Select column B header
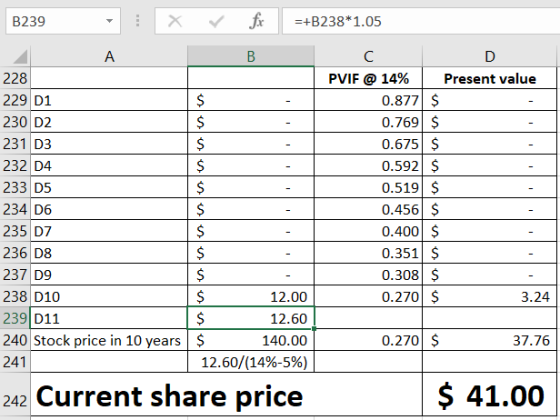This screenshot has width=560, height=420. [x=251, y=56]
